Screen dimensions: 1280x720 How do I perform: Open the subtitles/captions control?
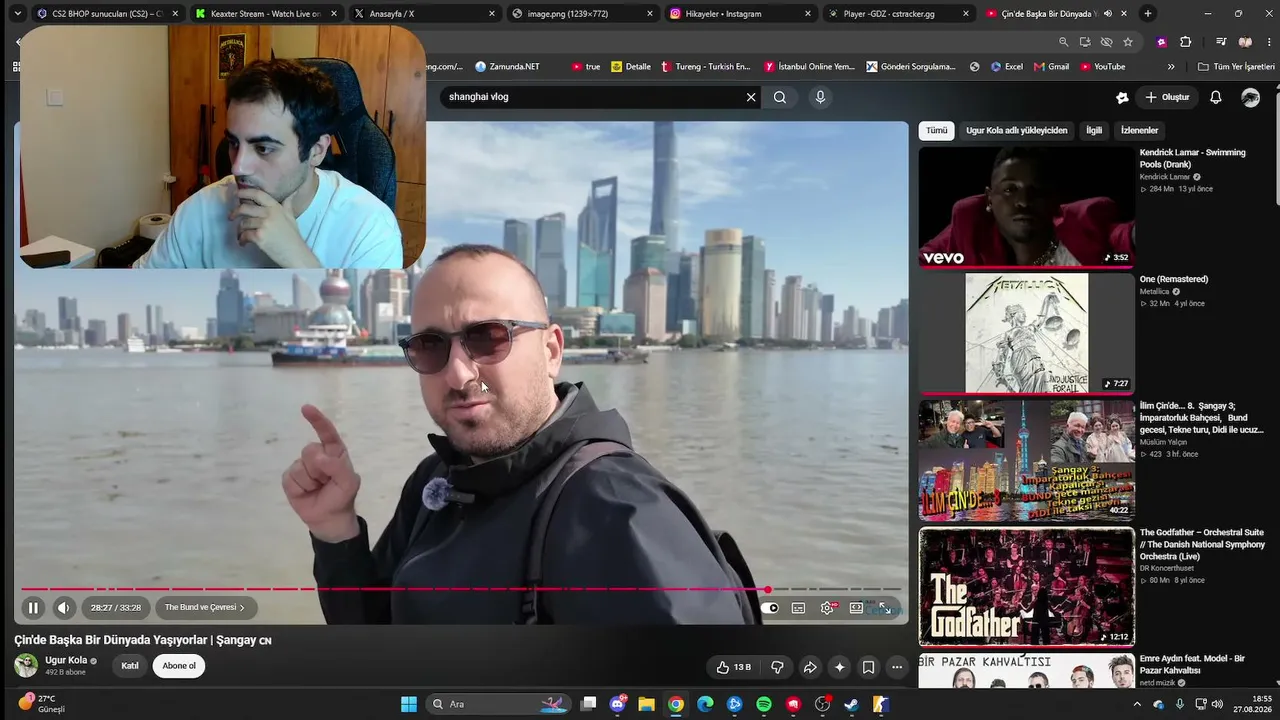tap(798, 607)
